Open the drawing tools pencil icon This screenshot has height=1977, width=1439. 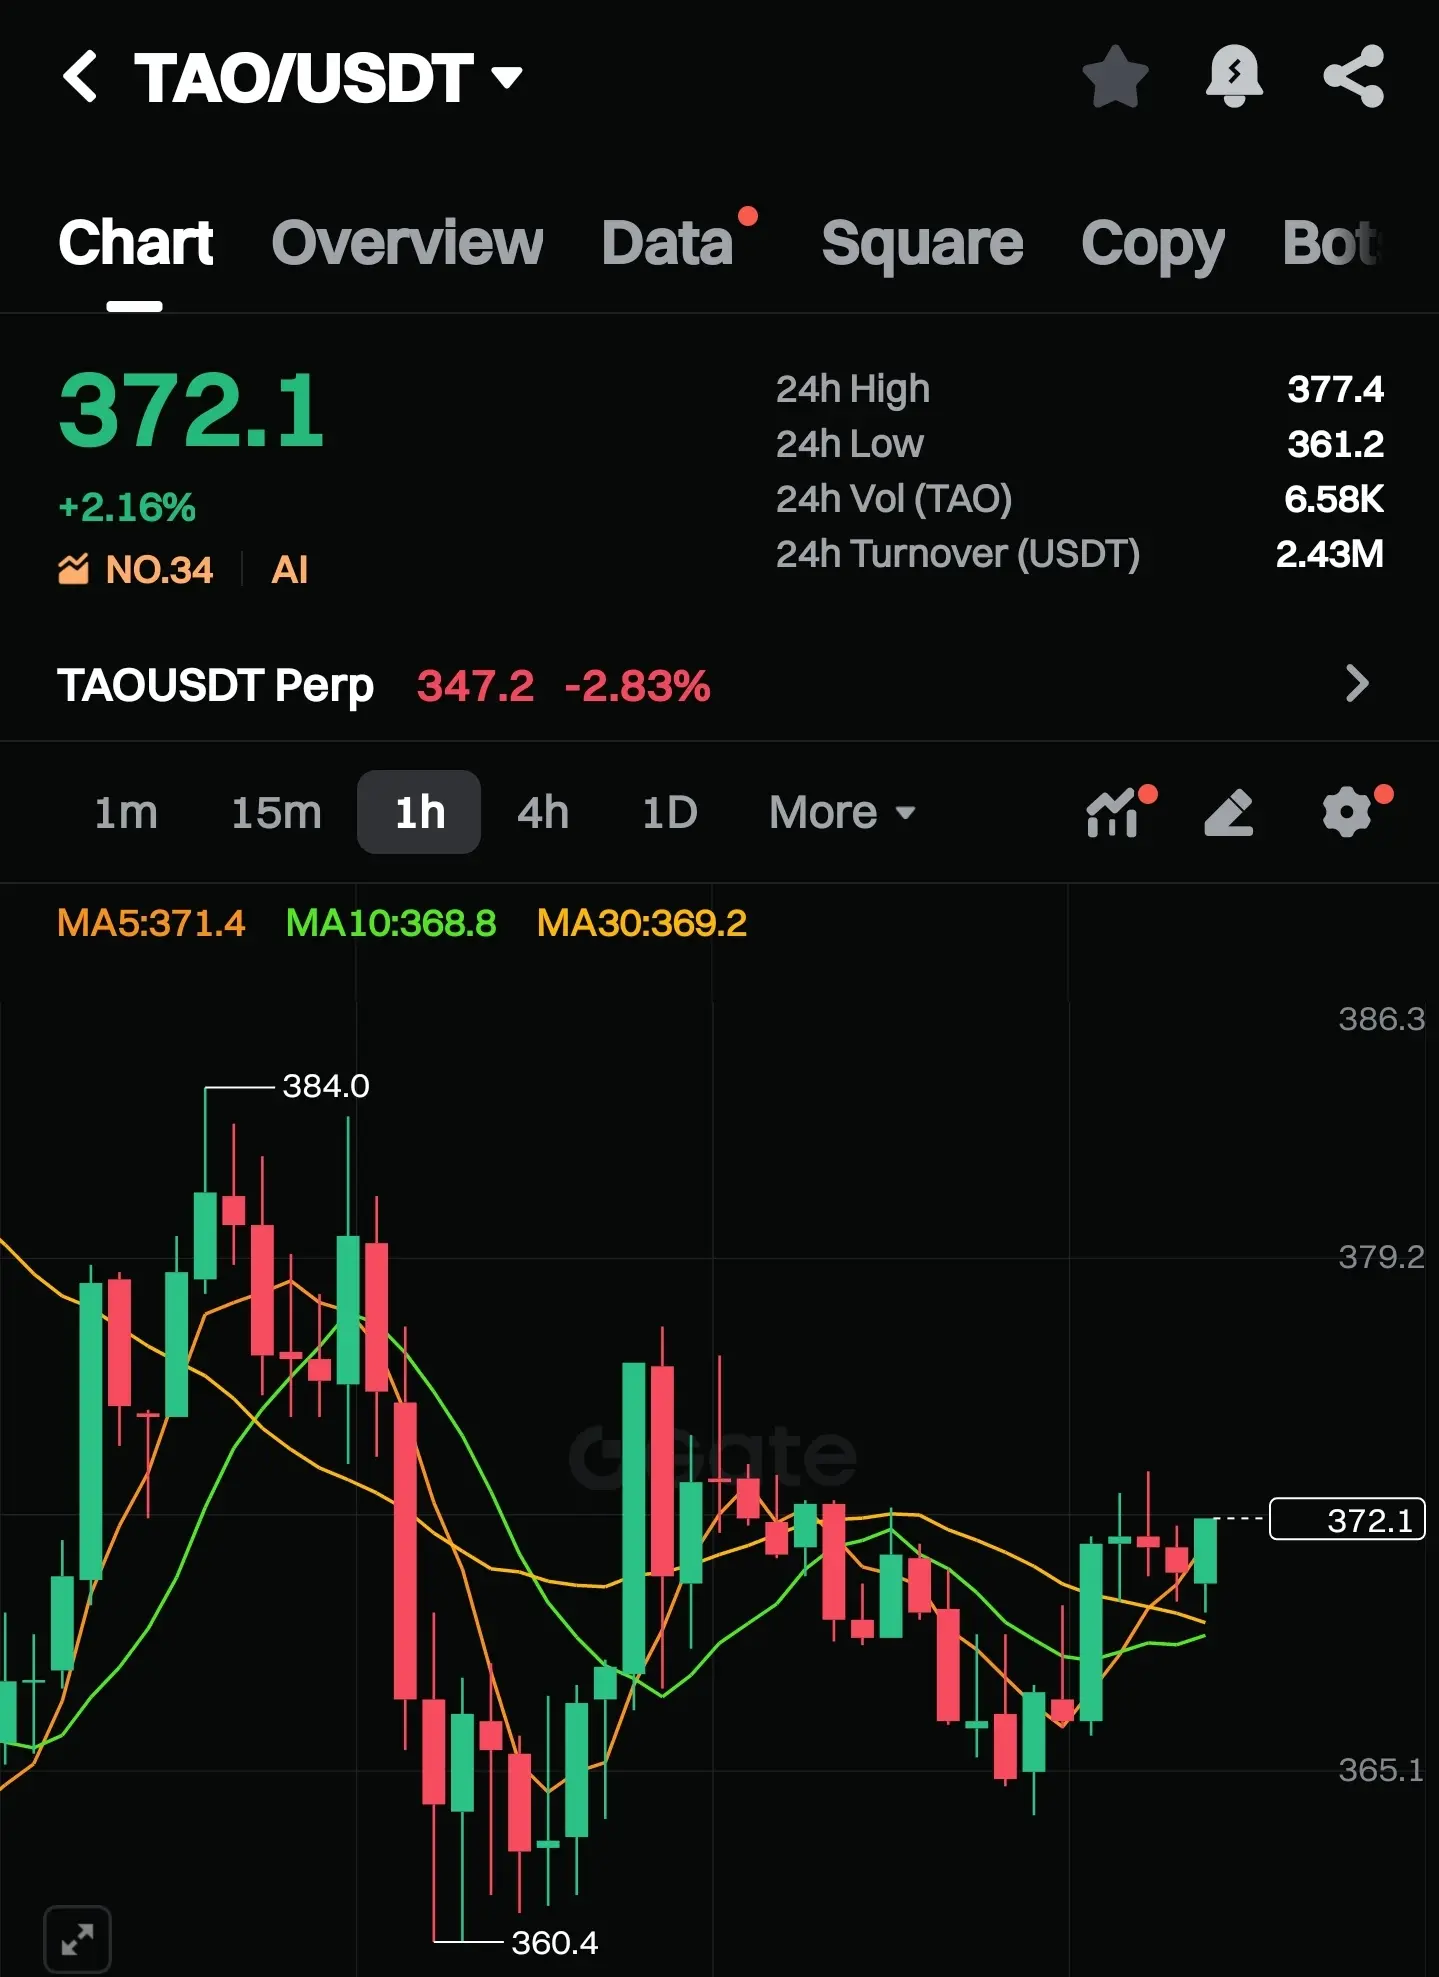pos(1229,812)
